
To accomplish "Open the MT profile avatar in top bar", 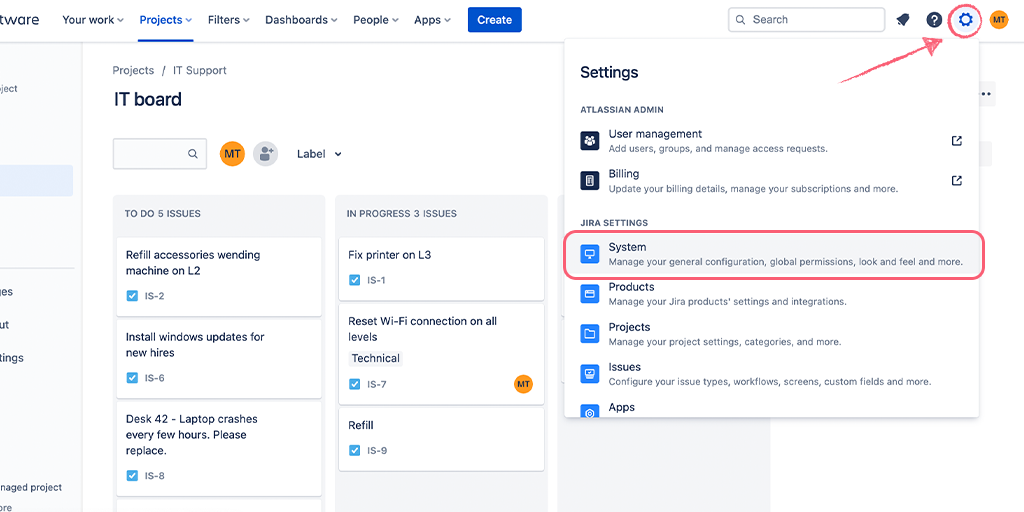I will point(999,20).
